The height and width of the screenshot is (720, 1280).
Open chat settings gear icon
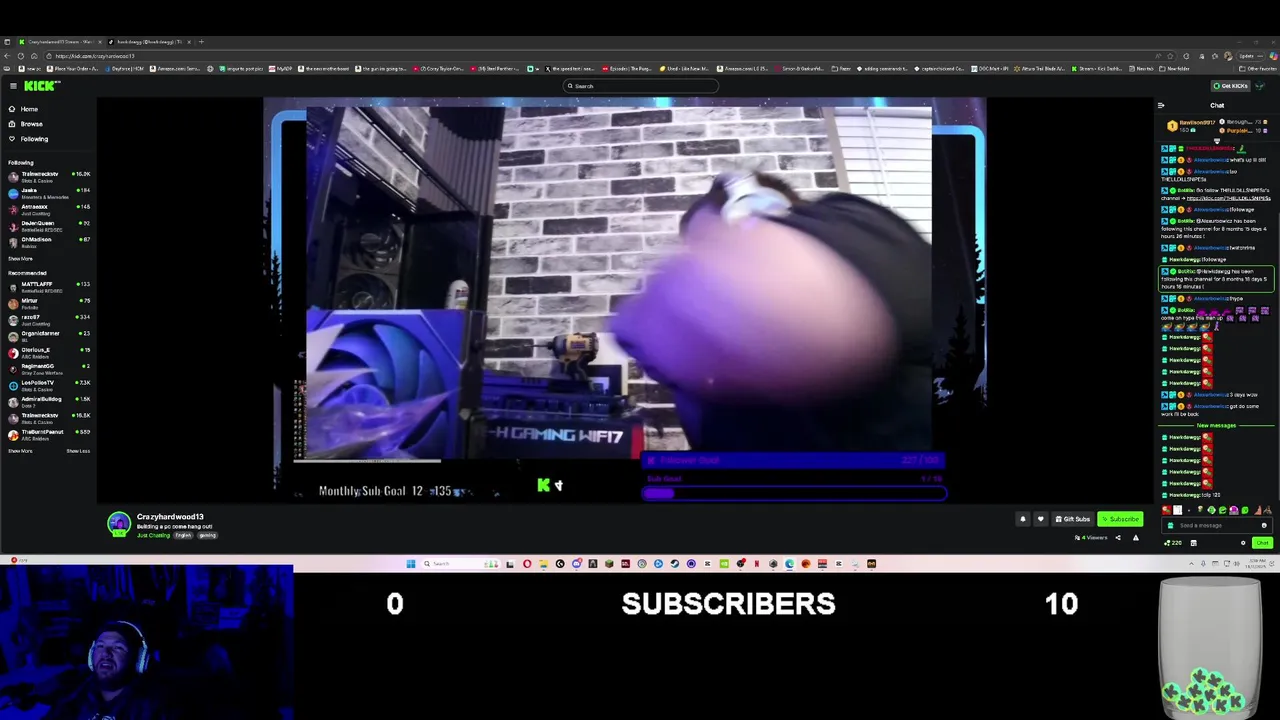tap(1243, 543)
